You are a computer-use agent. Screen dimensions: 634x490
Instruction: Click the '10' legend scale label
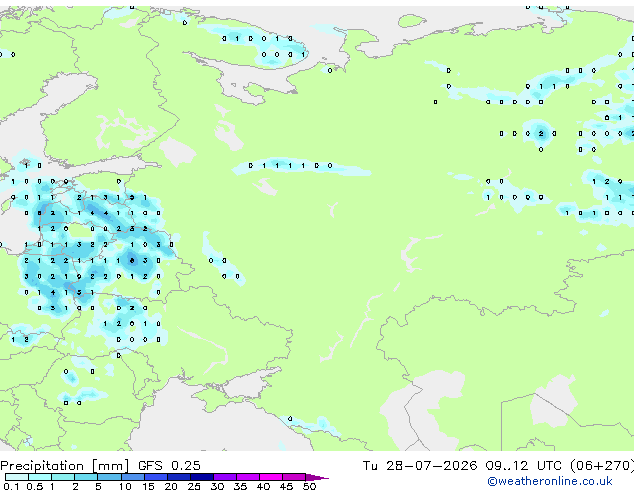point(125,486)
